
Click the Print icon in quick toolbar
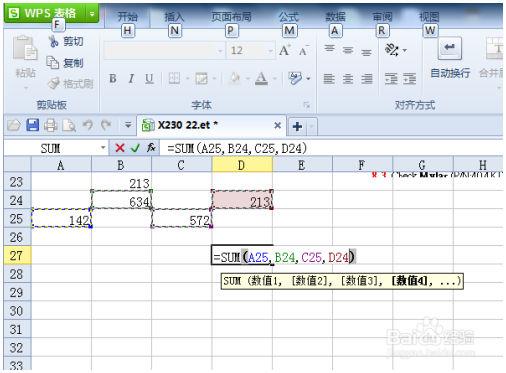tap(50, 125)
